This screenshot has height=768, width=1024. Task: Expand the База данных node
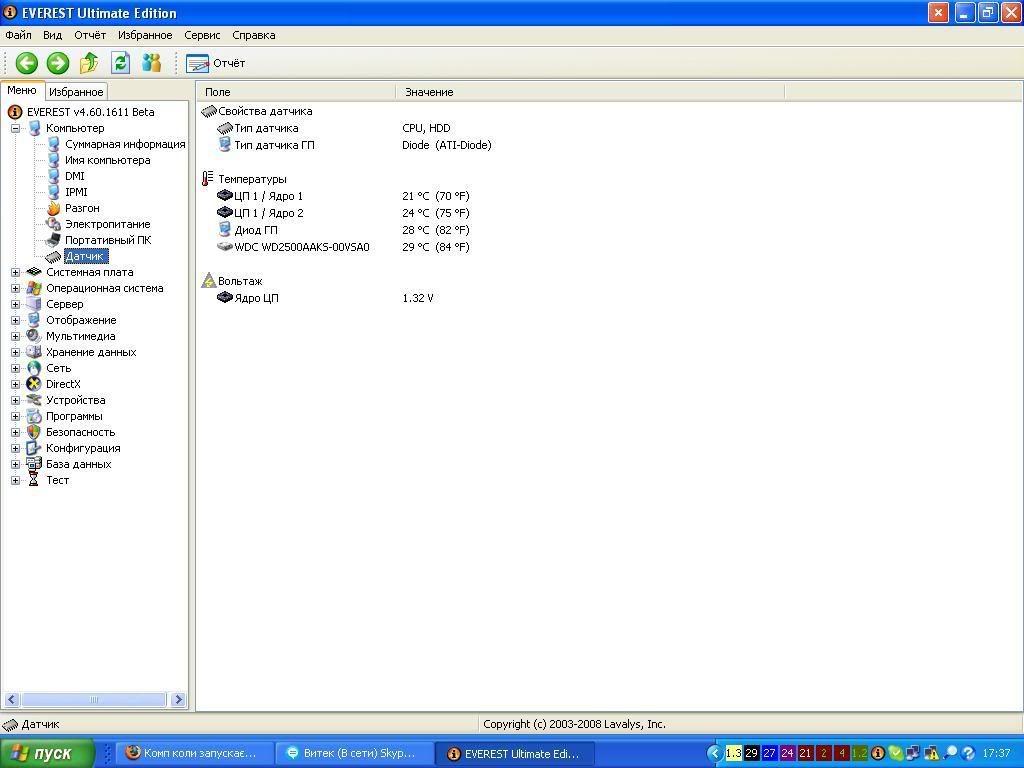point(15,464)
